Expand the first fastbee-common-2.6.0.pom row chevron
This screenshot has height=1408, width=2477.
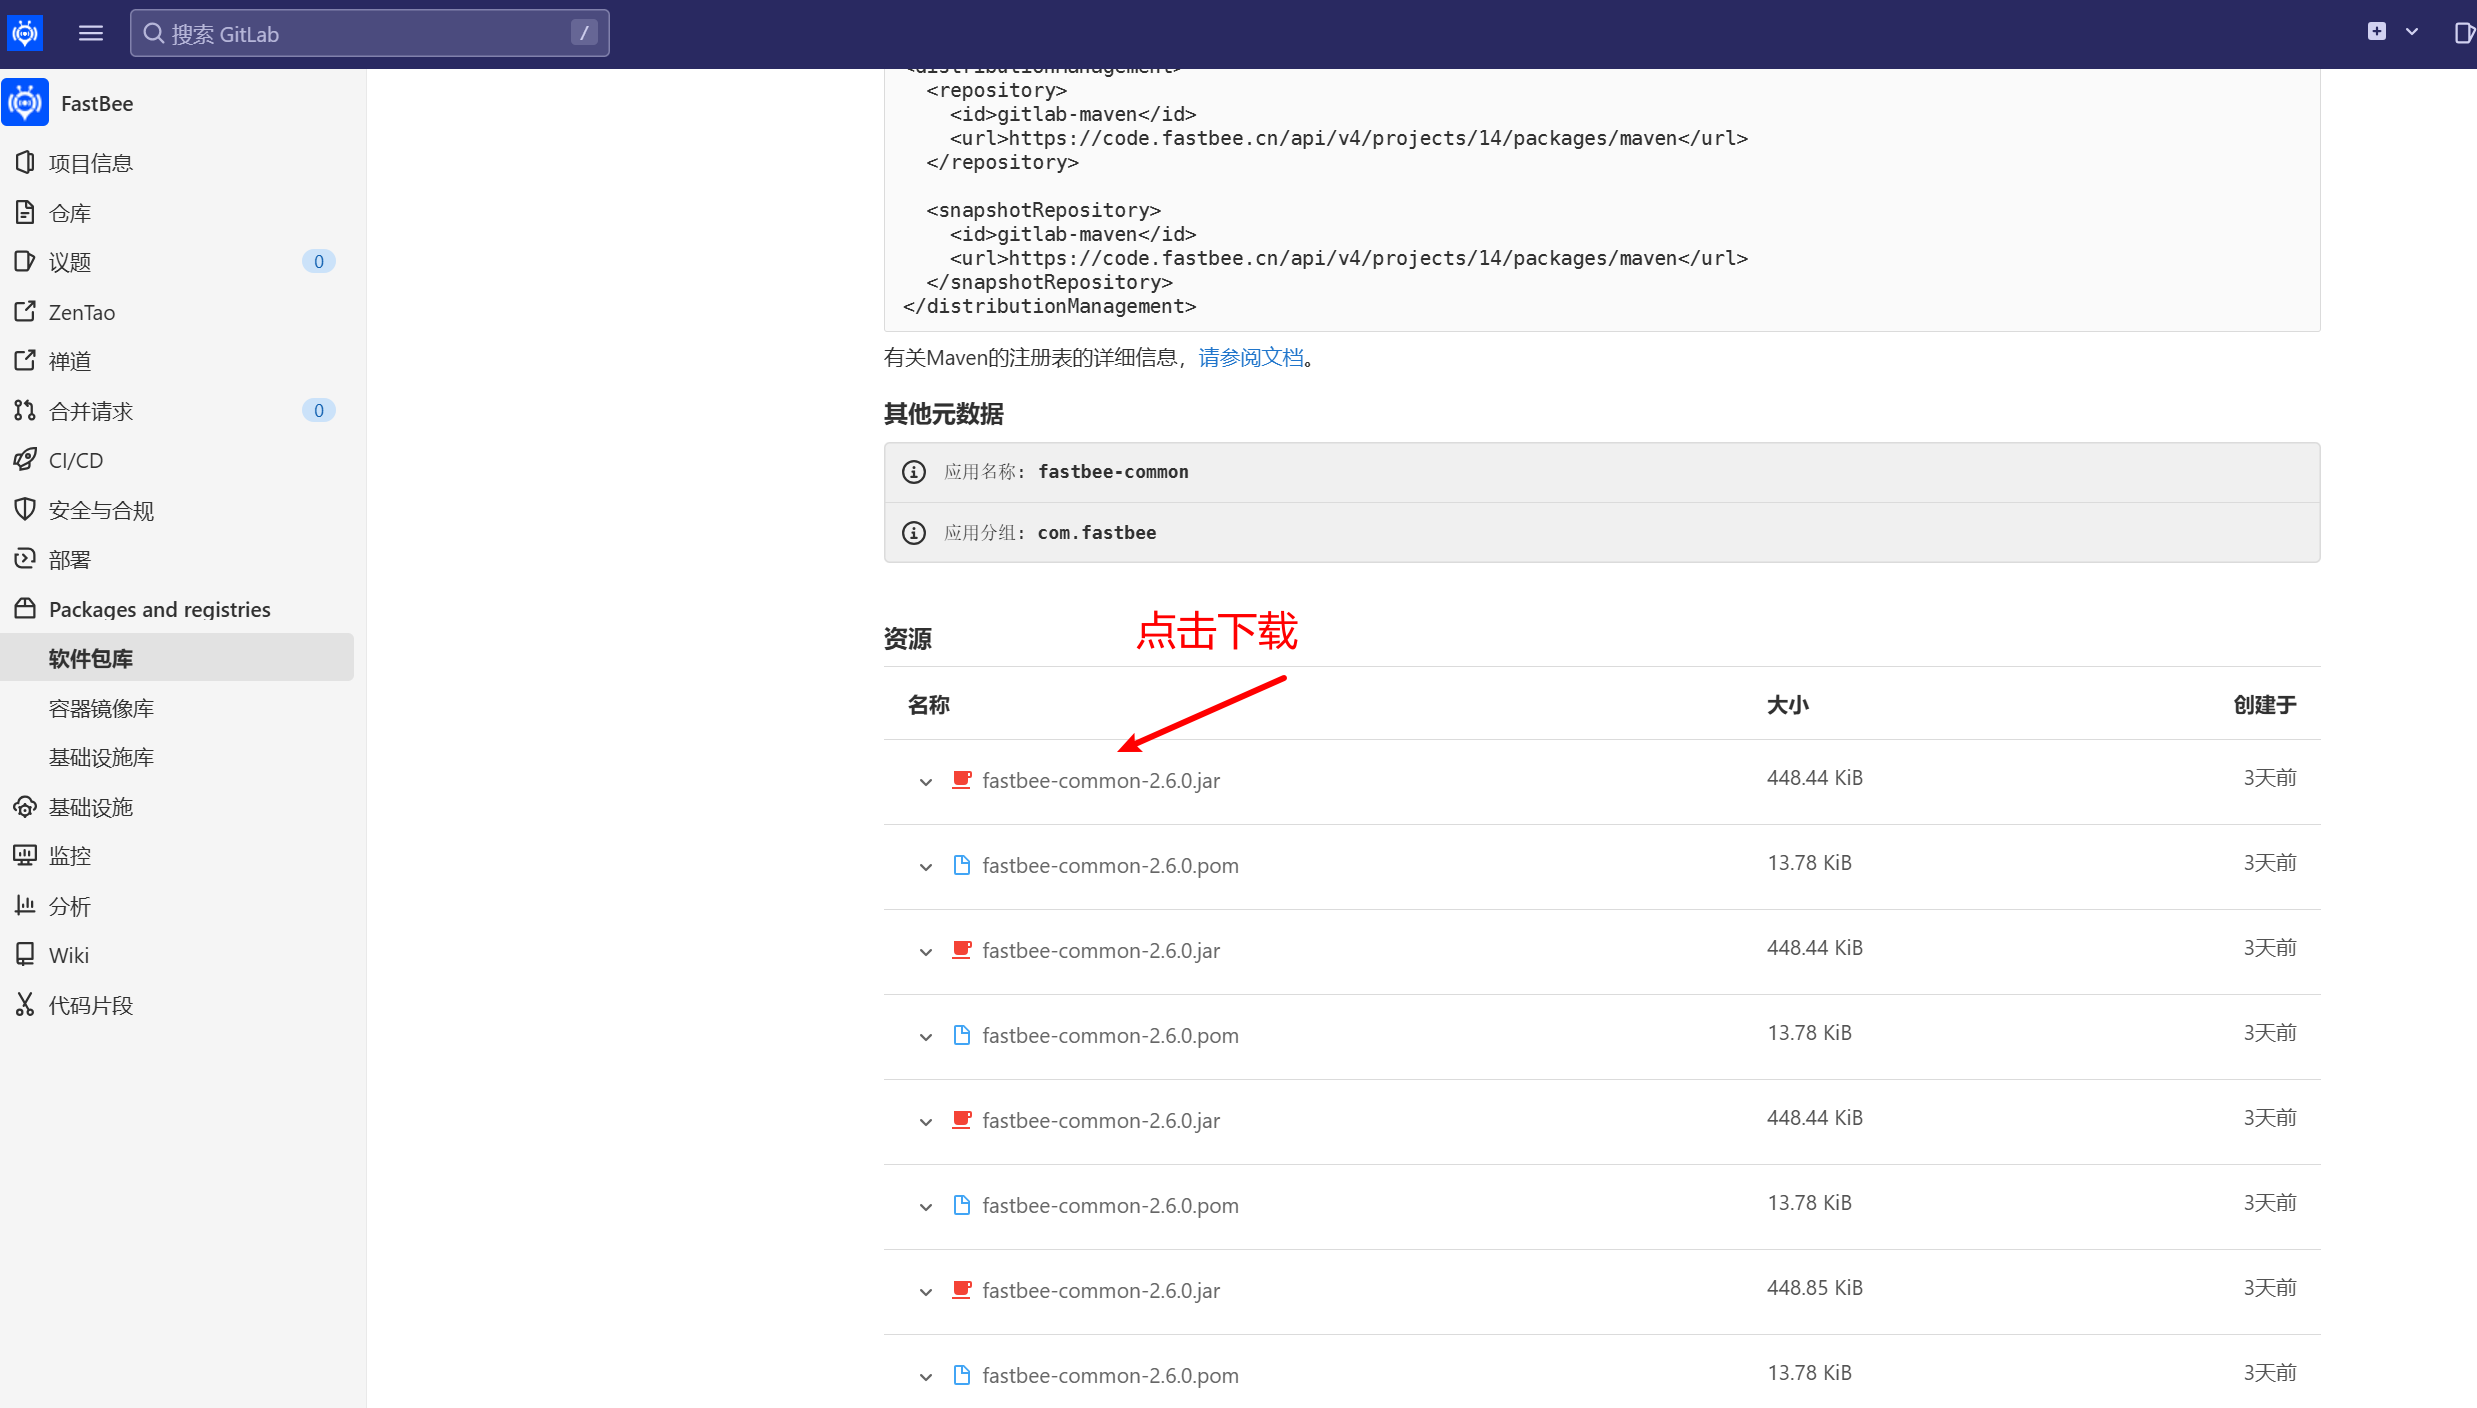[x=926, y=867]
